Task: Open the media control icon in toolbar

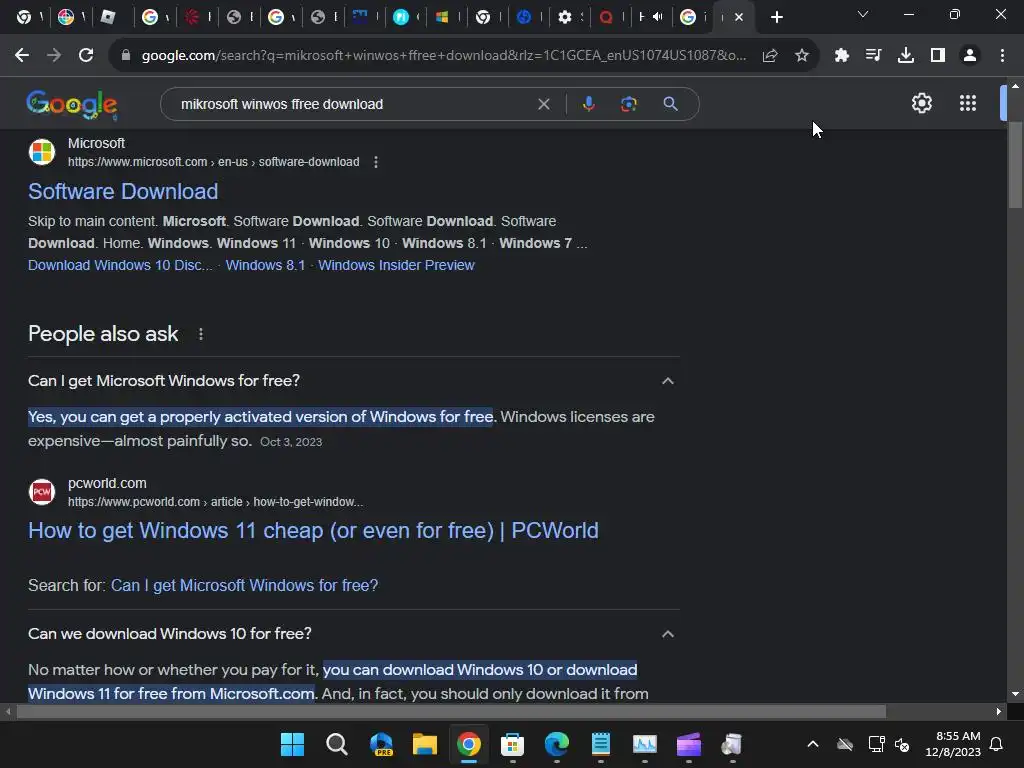Action: [x=873, y=56]
